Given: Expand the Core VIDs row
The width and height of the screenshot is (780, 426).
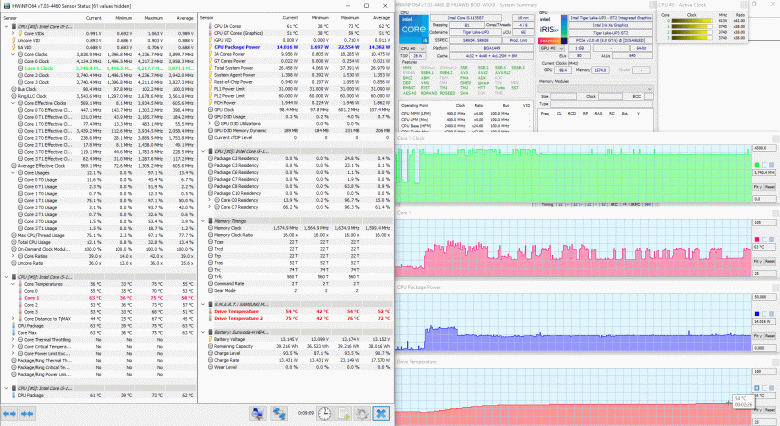Looking at the screenshot, I should 13,33.
